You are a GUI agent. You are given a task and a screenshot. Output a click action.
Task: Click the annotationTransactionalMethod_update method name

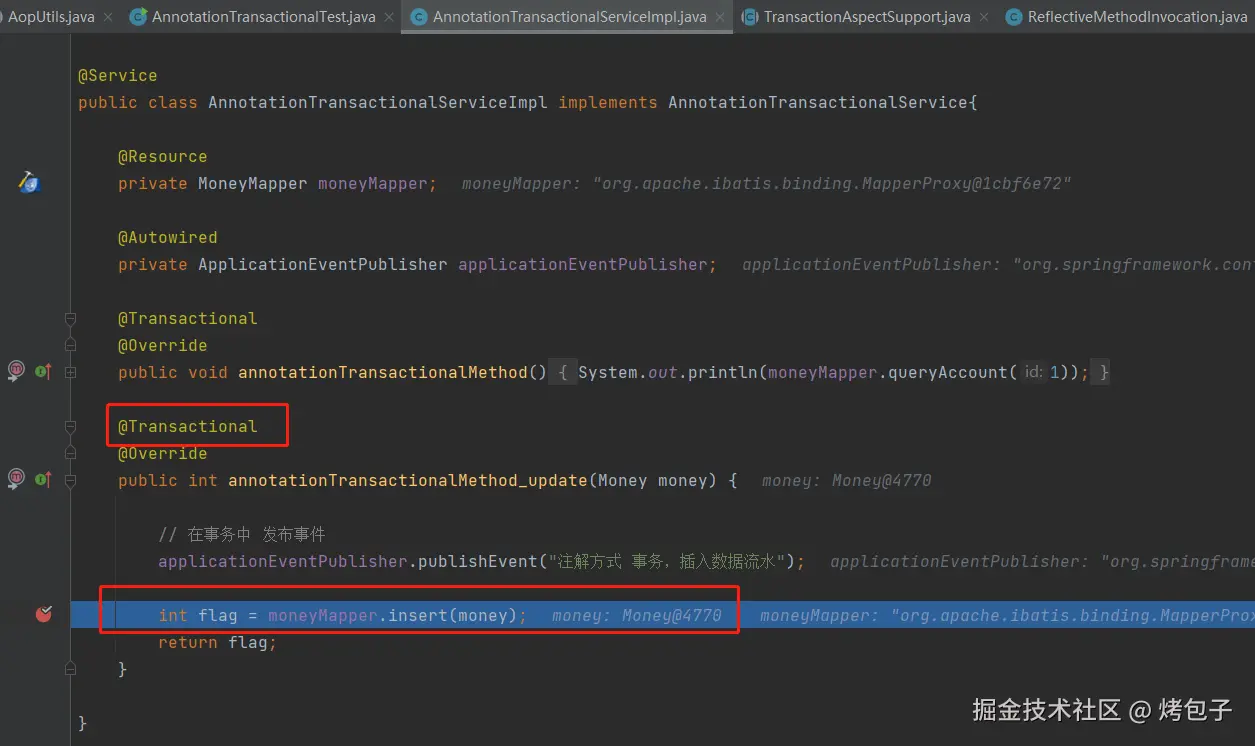[407, 480]
